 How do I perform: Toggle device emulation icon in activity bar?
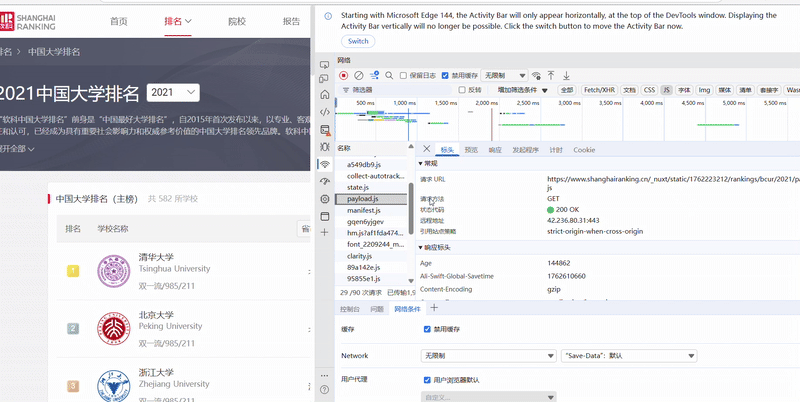point(324,79)
